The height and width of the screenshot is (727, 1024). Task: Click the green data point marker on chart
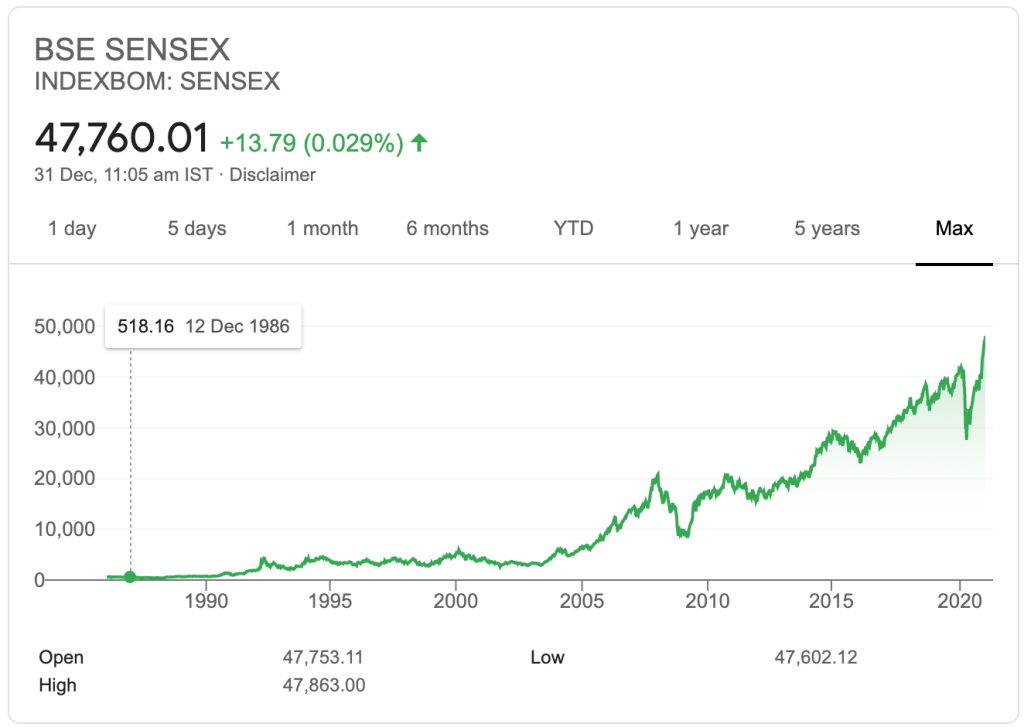[130, 577]
